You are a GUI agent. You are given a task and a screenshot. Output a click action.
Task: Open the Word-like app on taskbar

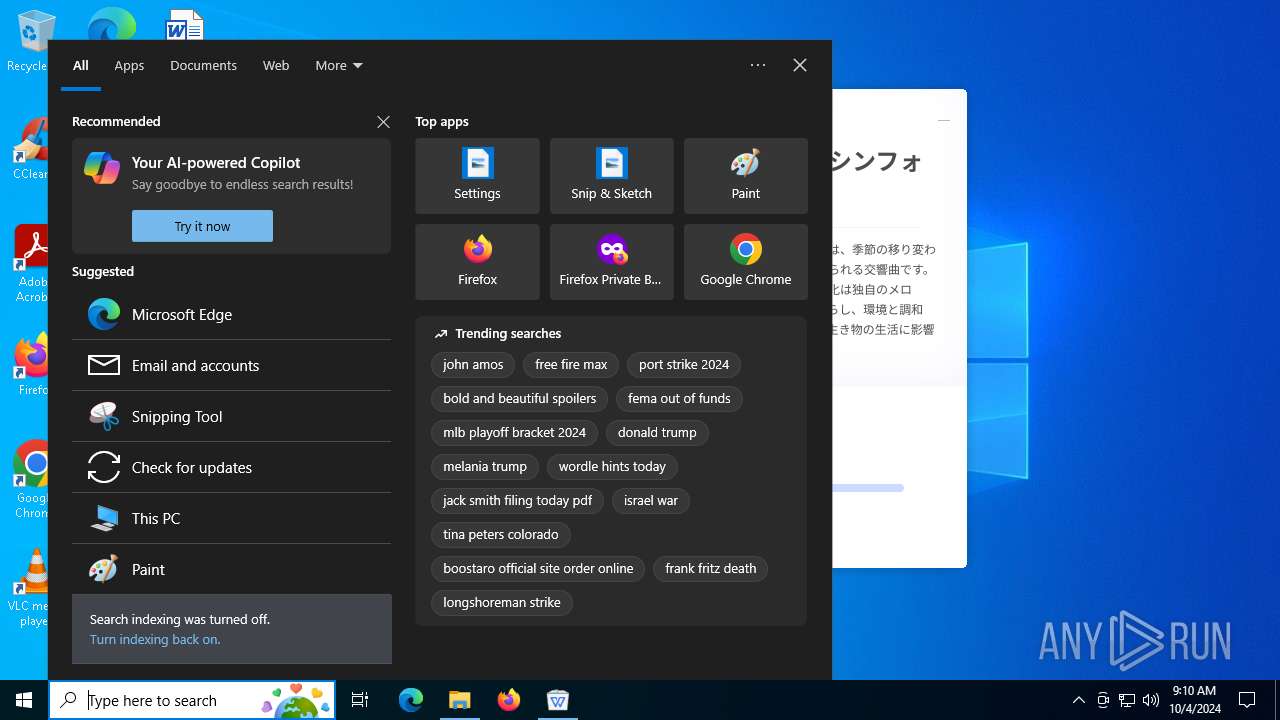pos(558,700)
